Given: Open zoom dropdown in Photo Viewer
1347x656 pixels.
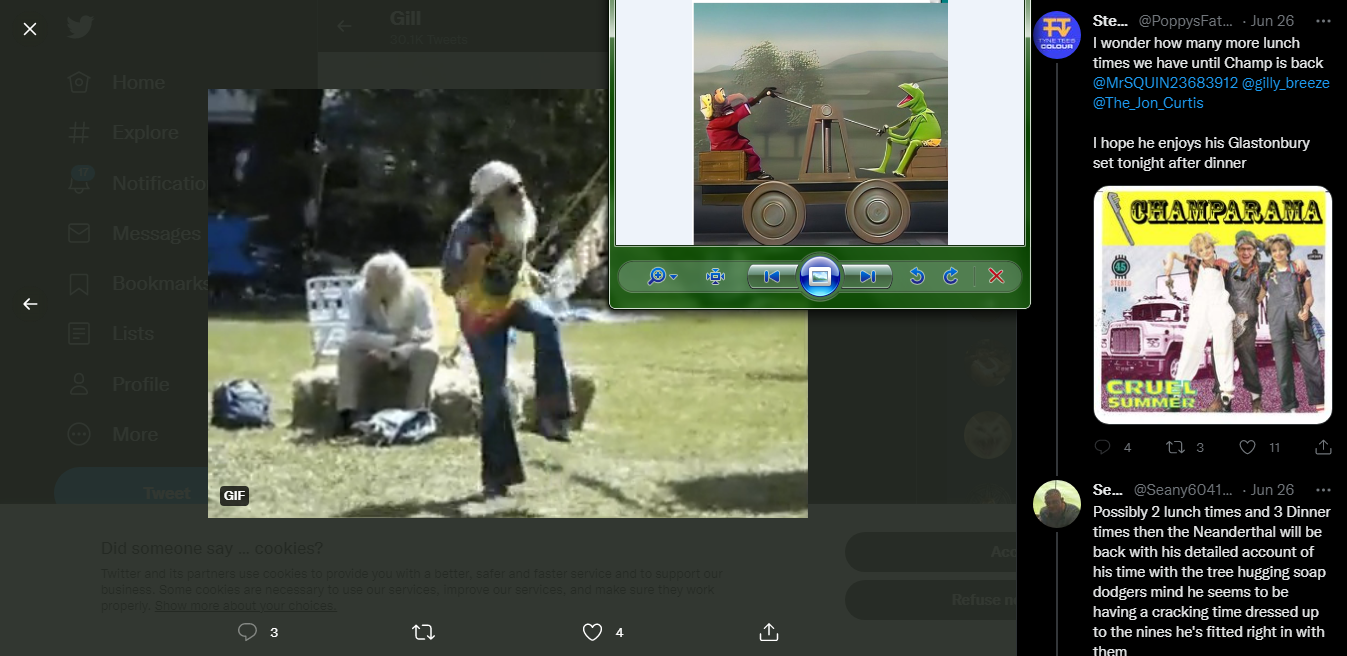Looking at the screenshot, I should pyautogui.click(x=662, y=277).
